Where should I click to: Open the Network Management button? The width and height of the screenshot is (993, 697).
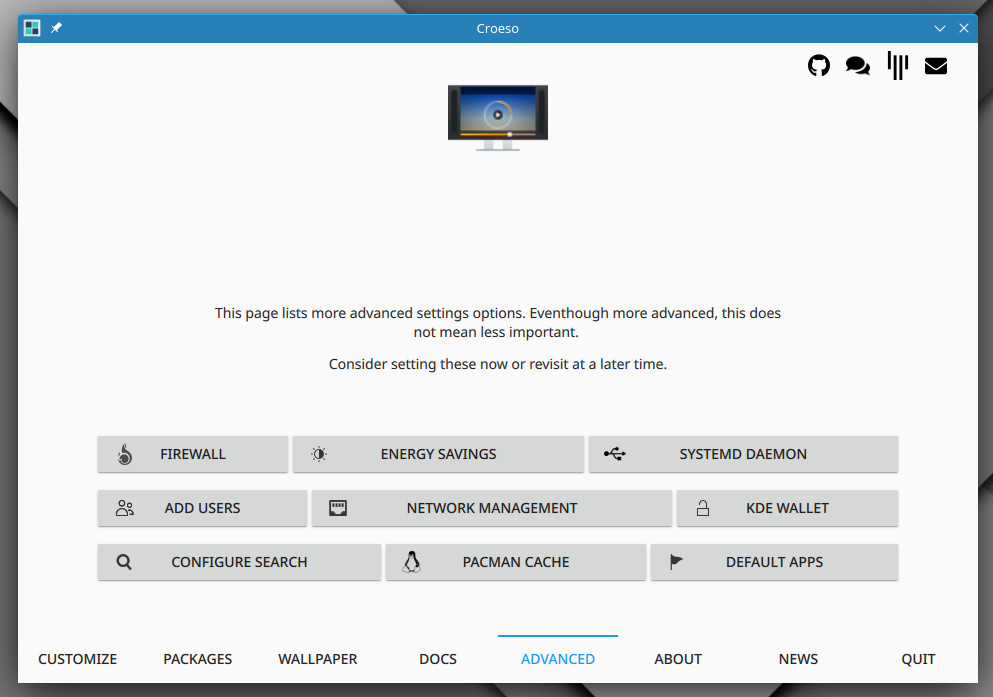pyautogui.click(x=491, y=508)
